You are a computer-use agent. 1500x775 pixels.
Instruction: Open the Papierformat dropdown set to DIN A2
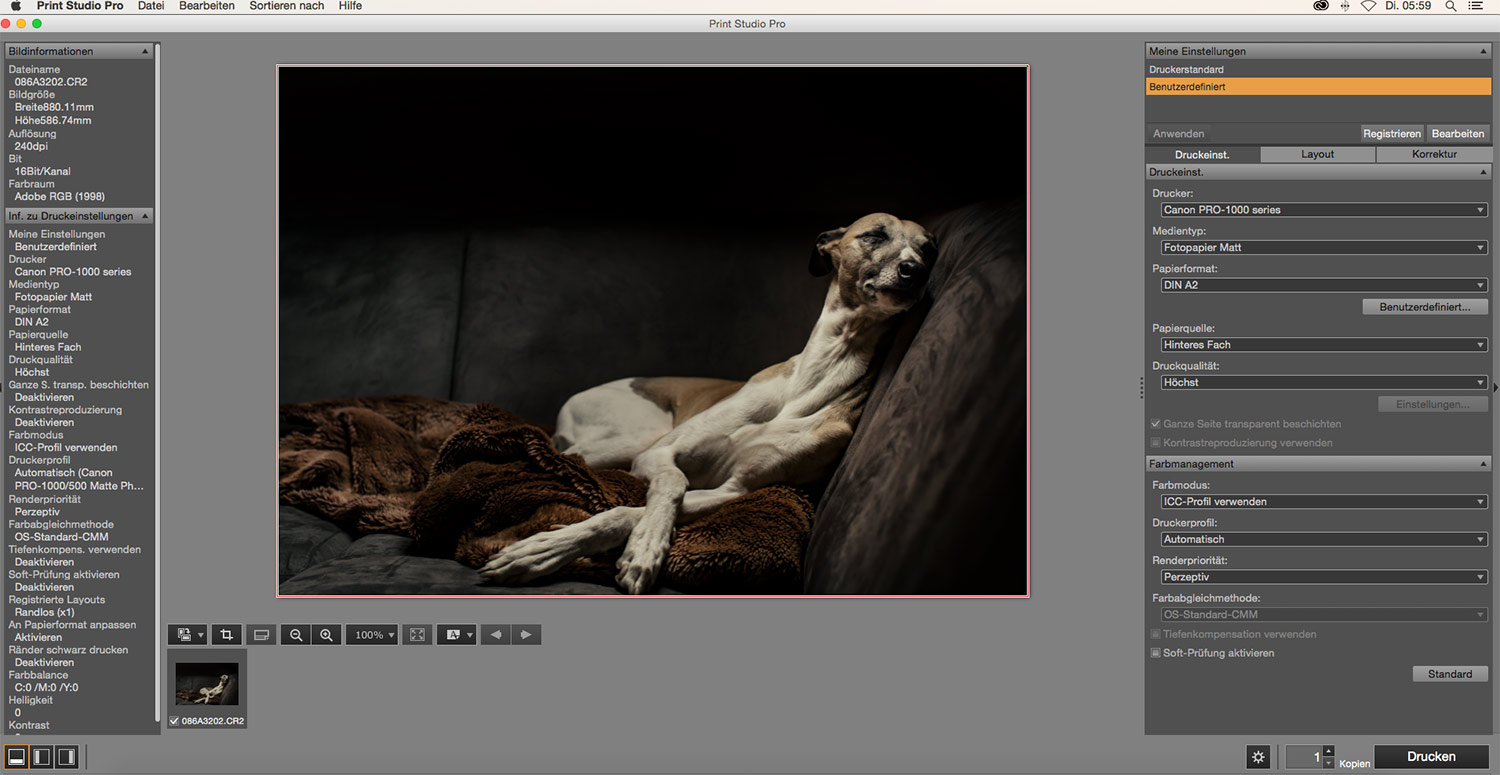click(1323, 285)
